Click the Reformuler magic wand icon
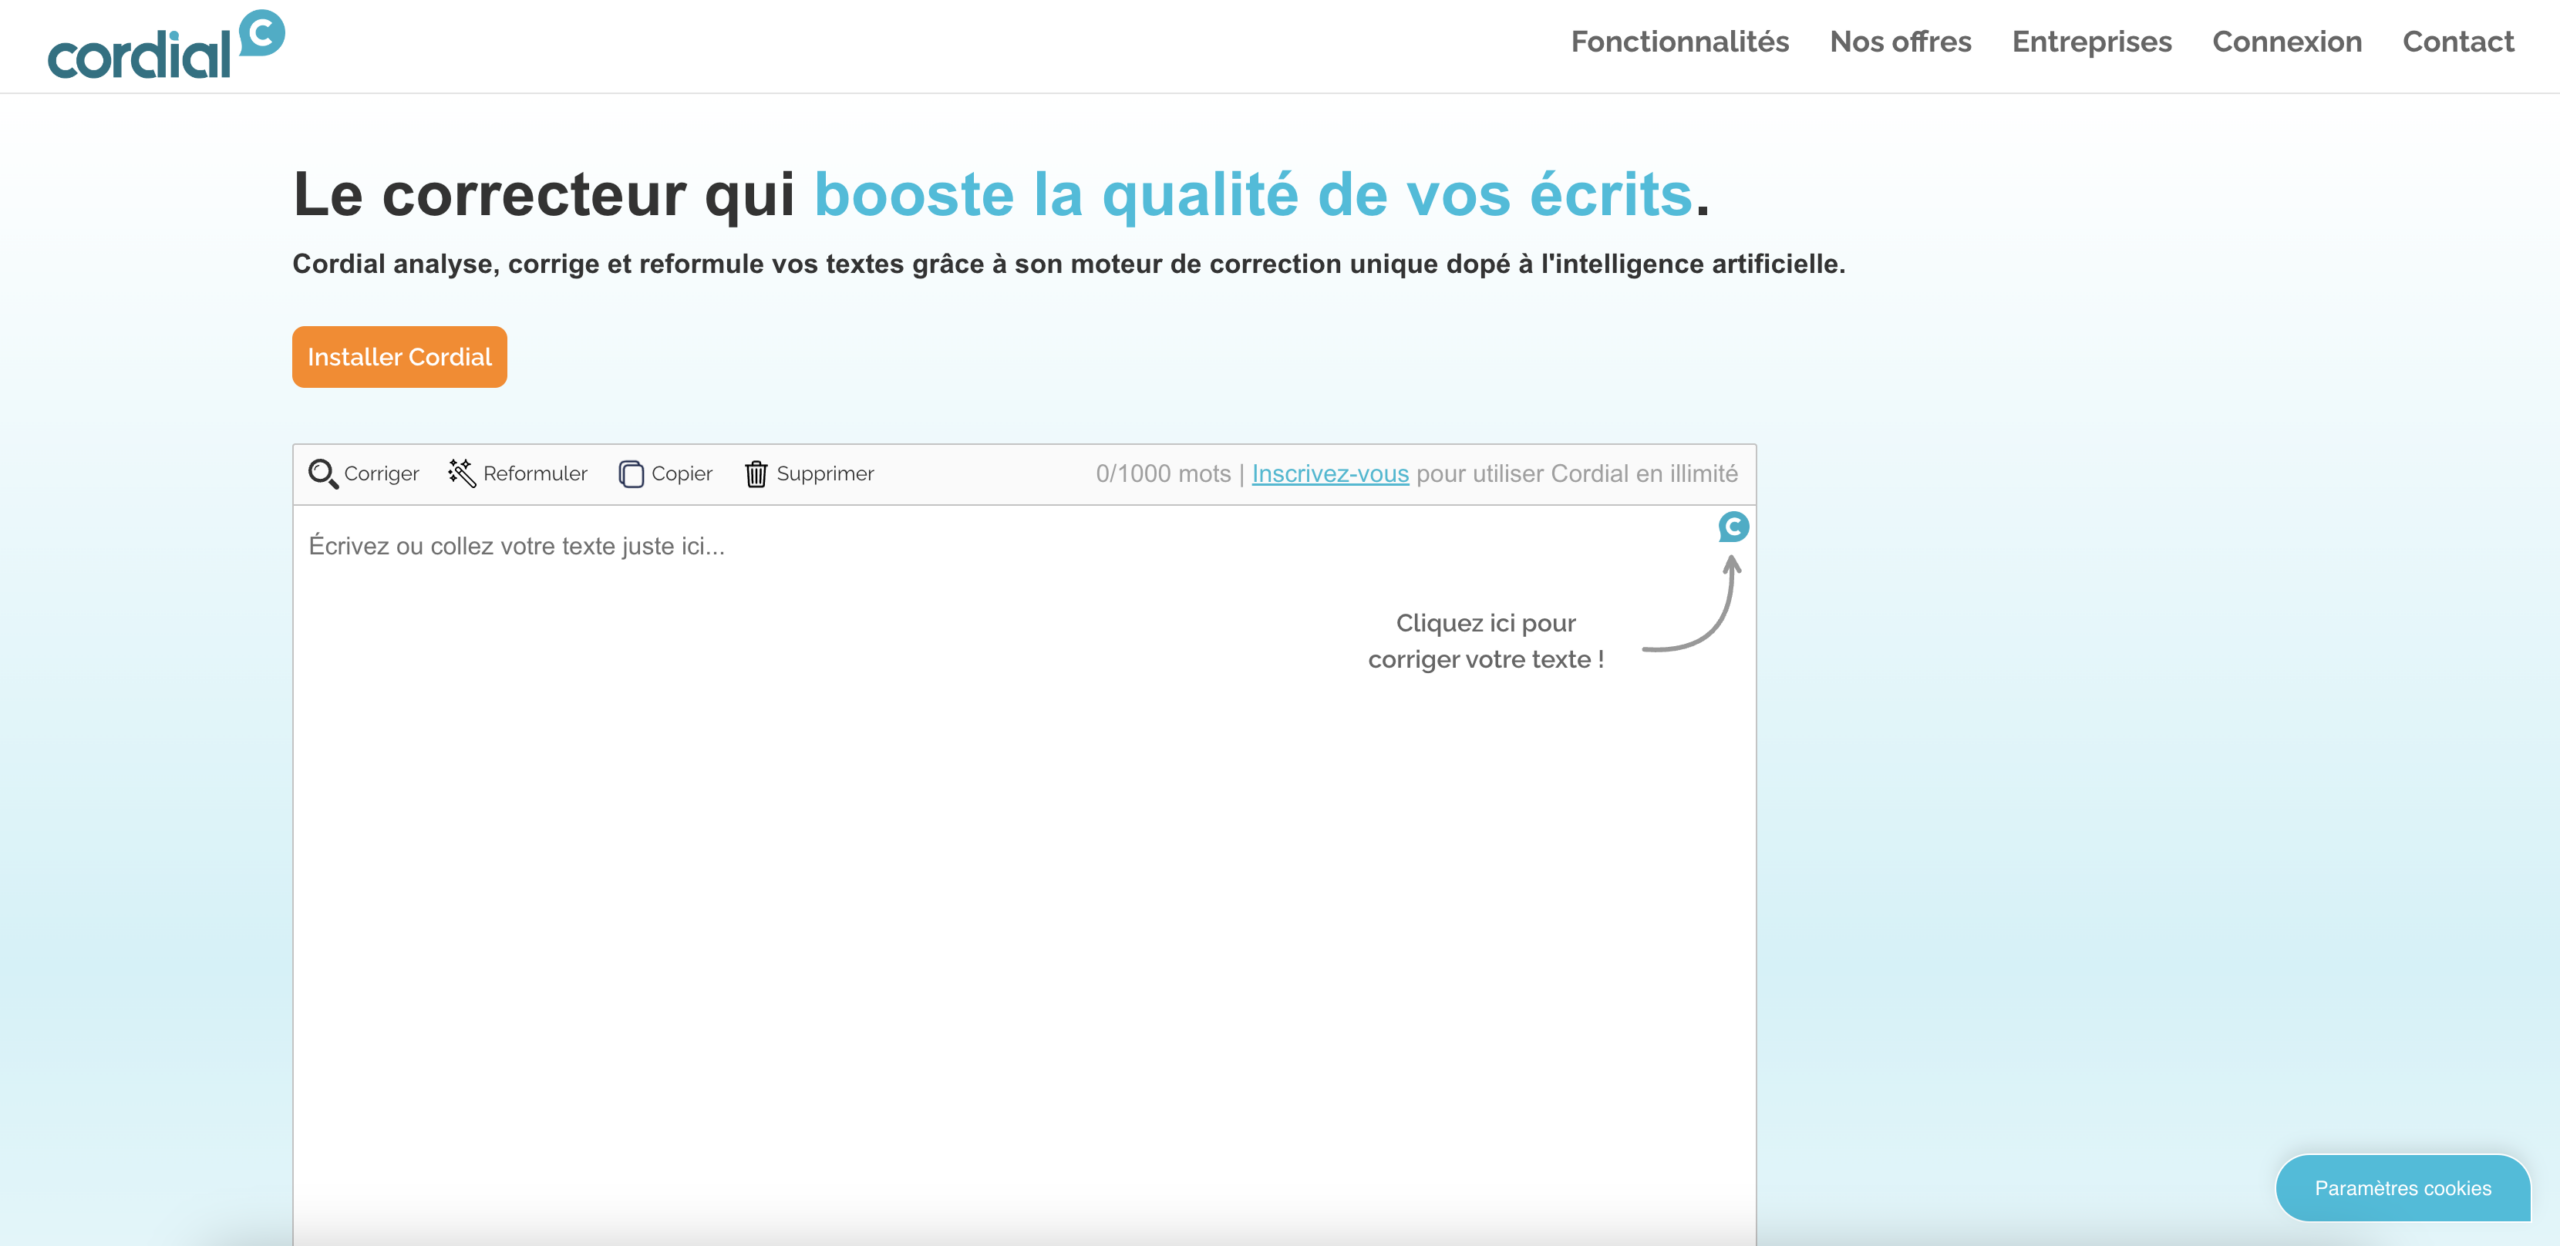The width and height of the screenshot is (2560, 1246). coord(461,473)
